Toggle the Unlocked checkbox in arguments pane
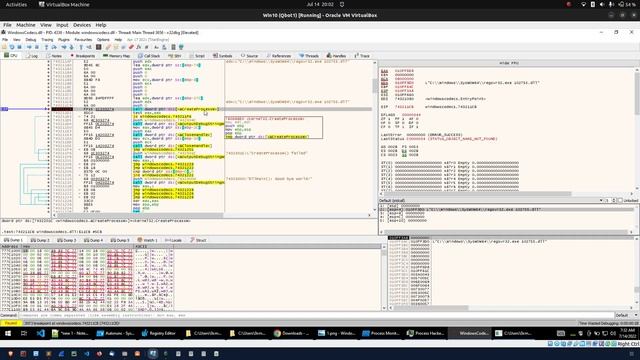This screenshot has height=360, width=640. coord(620,200)
